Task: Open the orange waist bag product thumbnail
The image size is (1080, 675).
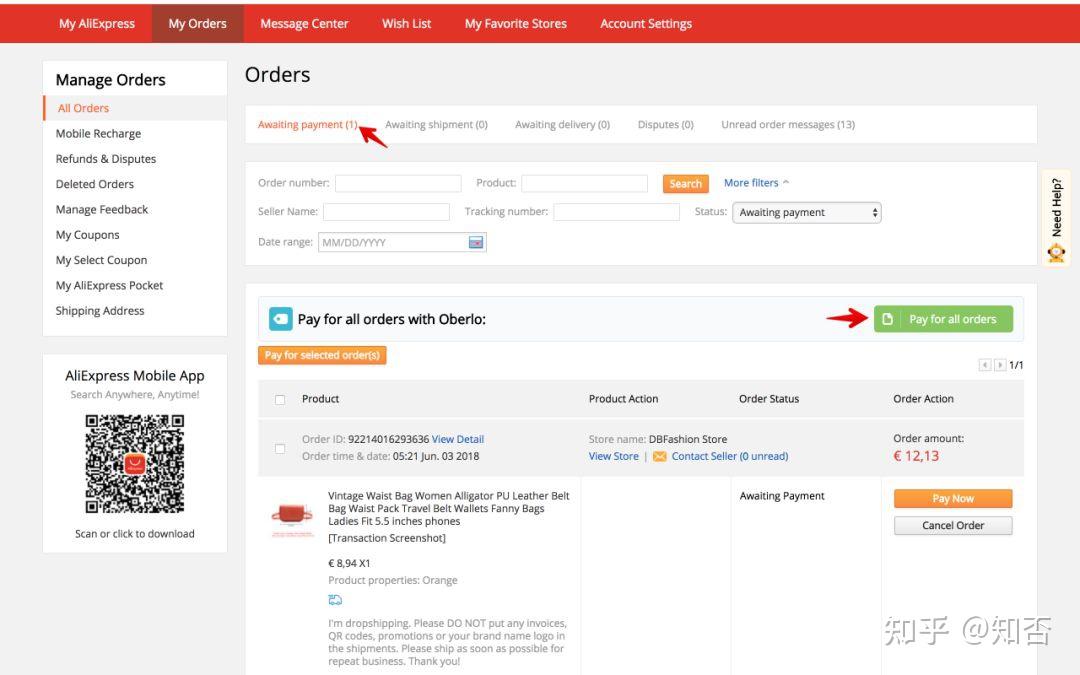Action: coord(292,517)
